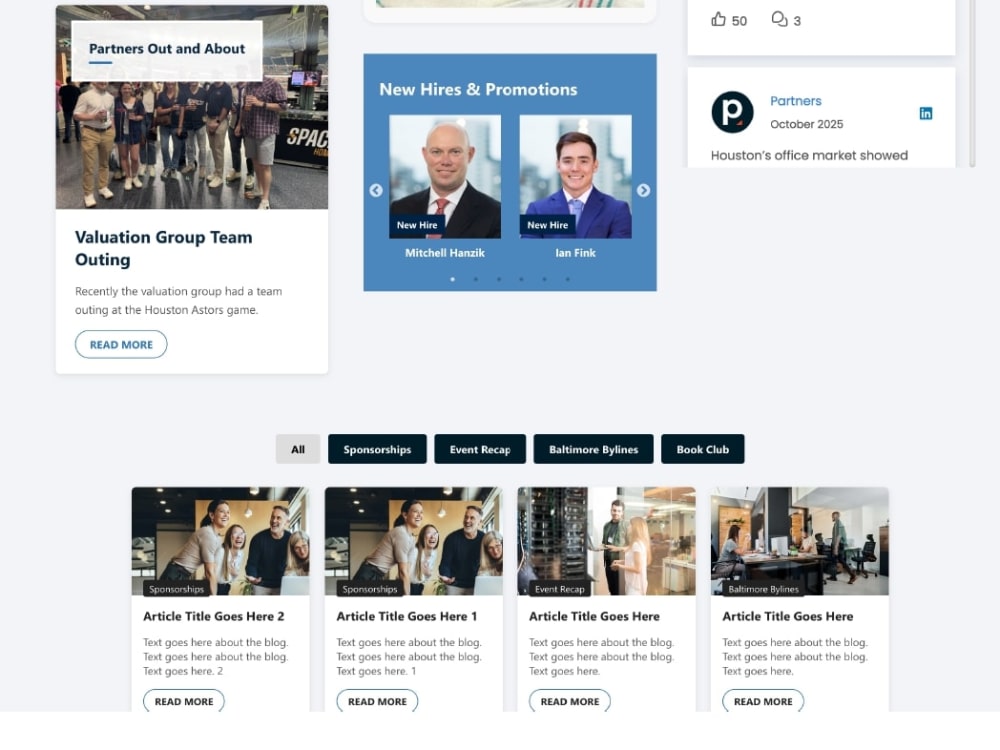Select the second carousel pagination dot
Screen dimensions: 1000x750
pos(476,279)
